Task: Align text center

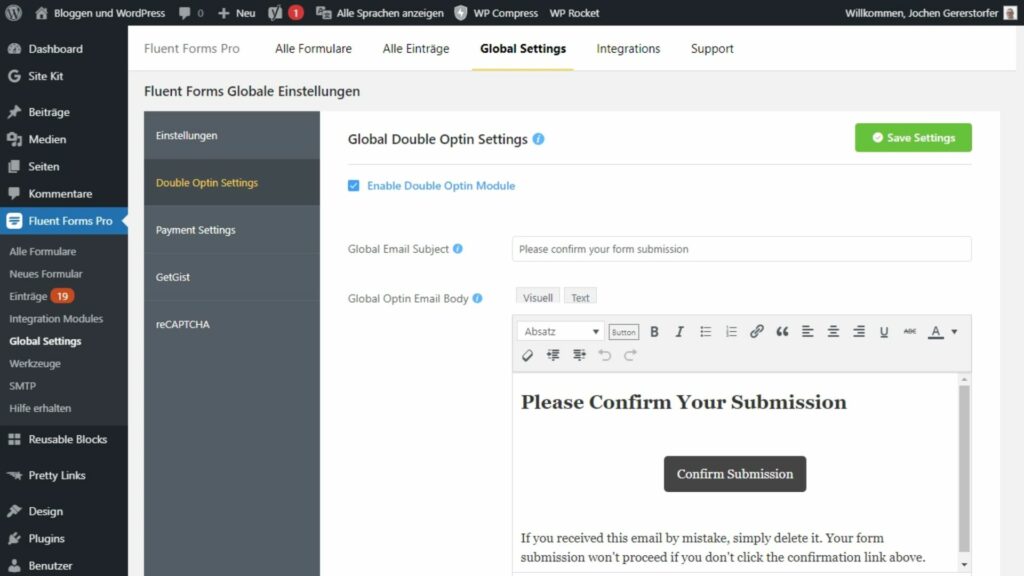Action: click(x=833, y=332)
